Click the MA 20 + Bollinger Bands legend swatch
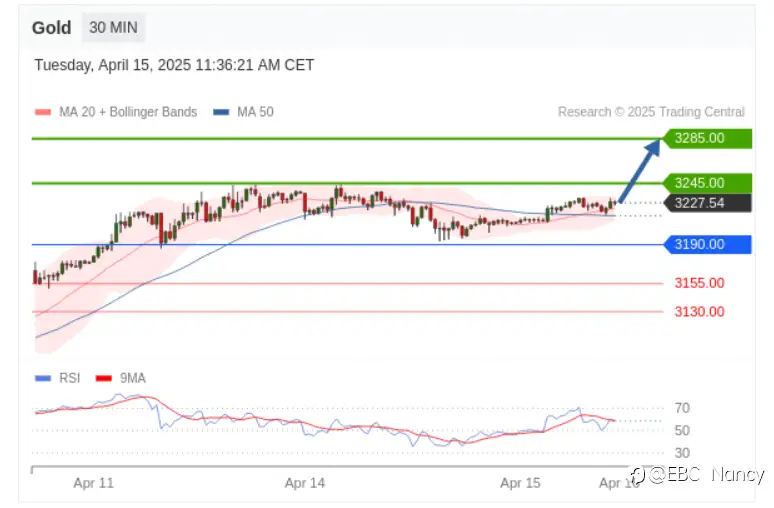This screenshot has width=774, height=508. pos(43,112)
